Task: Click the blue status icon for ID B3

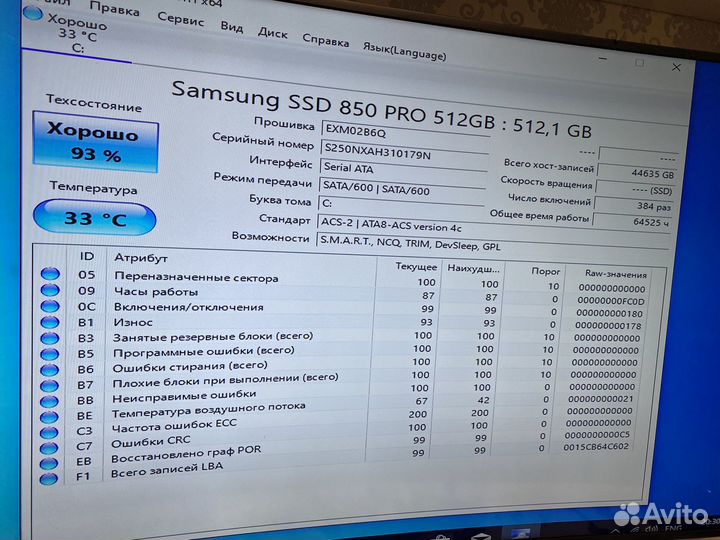Action: 50,338
